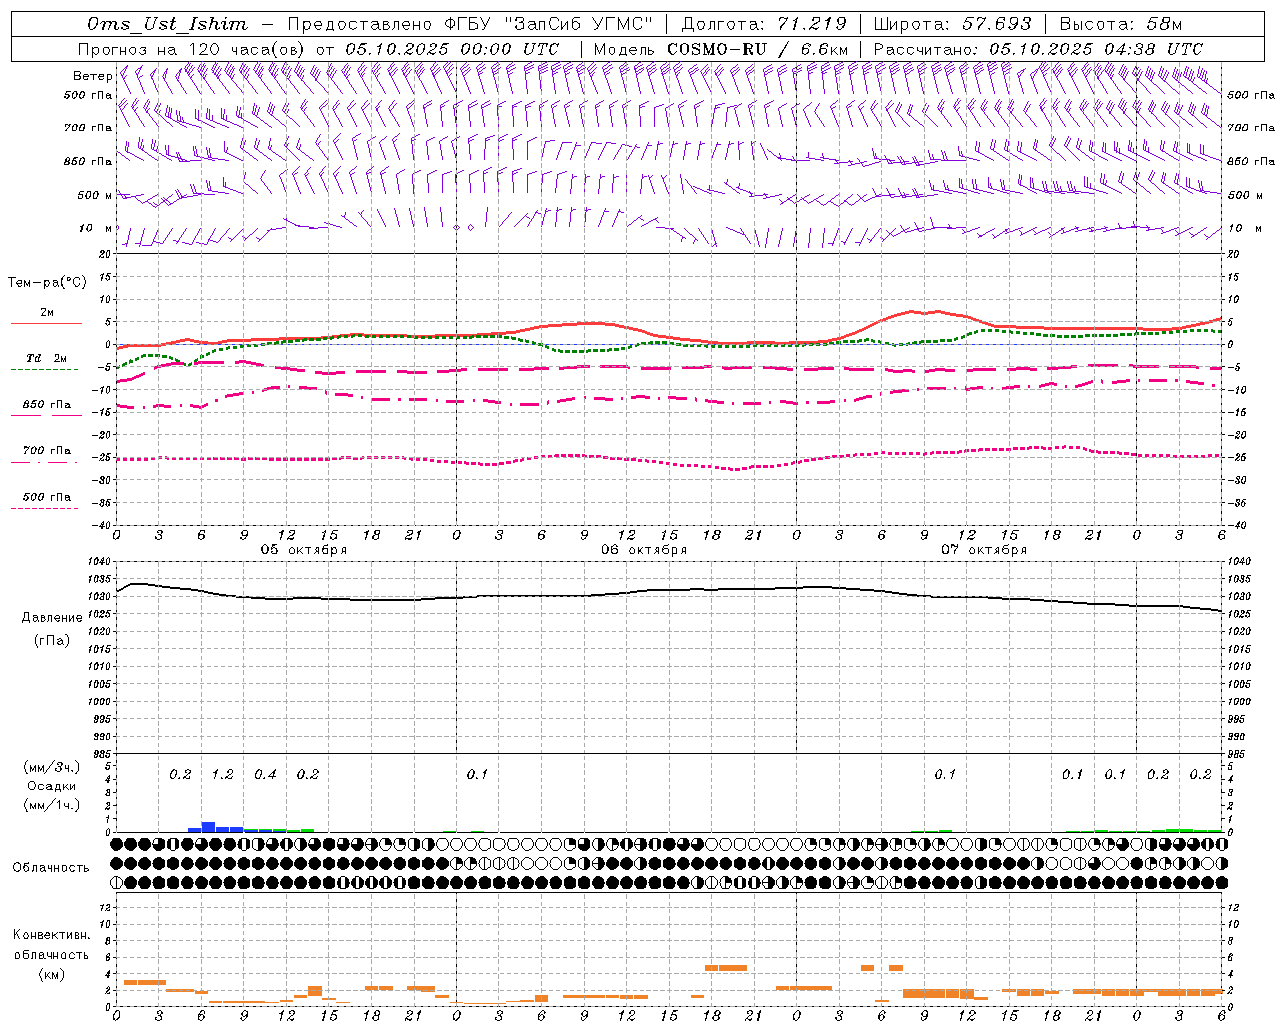Click the "Облачность" cloud cover label

click(51, 868)
